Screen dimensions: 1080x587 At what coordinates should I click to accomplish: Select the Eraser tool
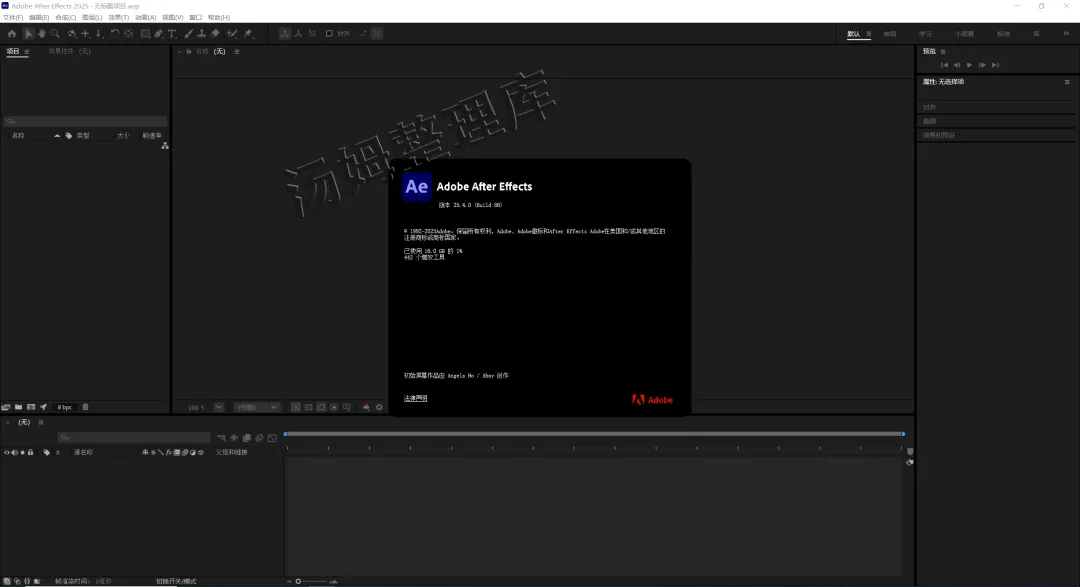pos(215,33)
